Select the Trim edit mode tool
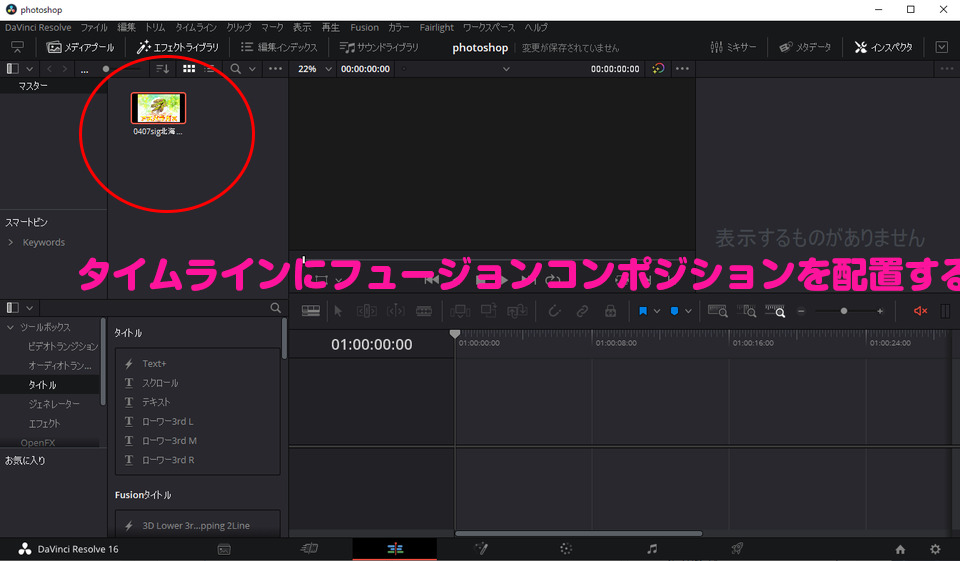This screenshot has height=561, width=960. tap(366, 311)
